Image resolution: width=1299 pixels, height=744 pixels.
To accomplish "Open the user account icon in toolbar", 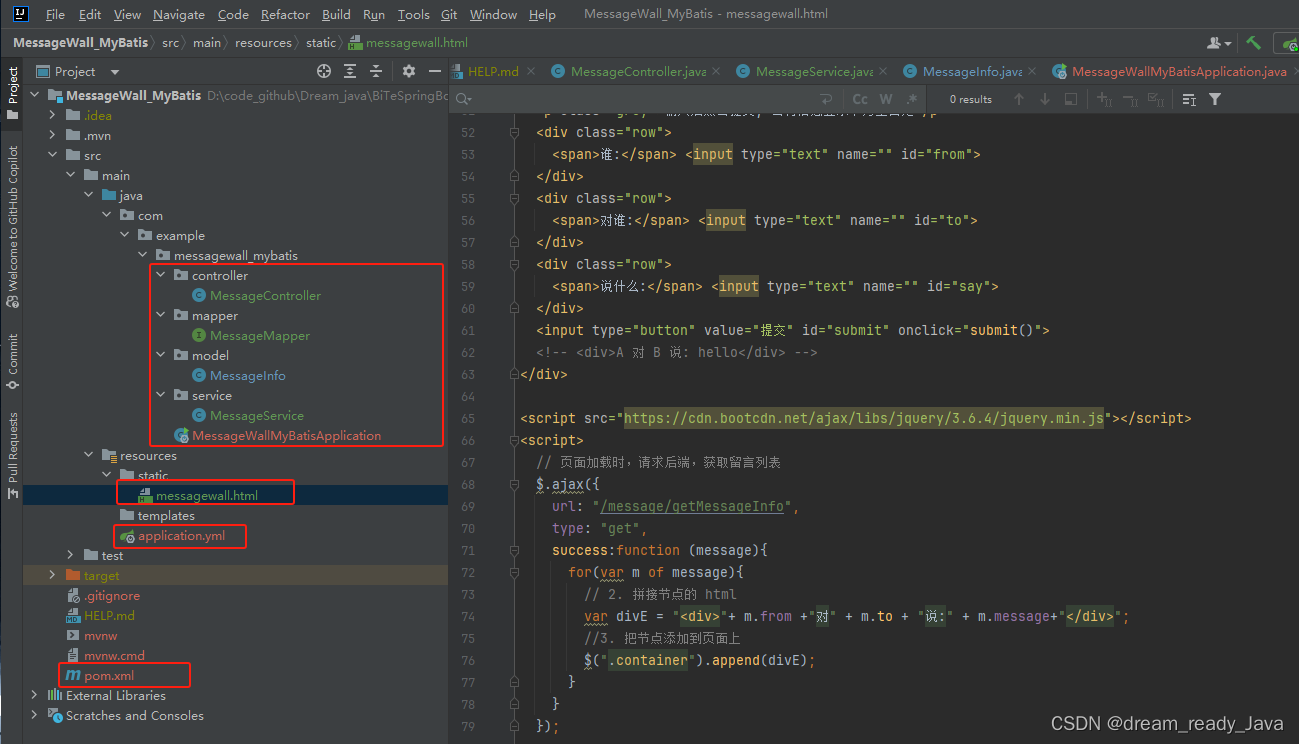I will [1218, 42].
